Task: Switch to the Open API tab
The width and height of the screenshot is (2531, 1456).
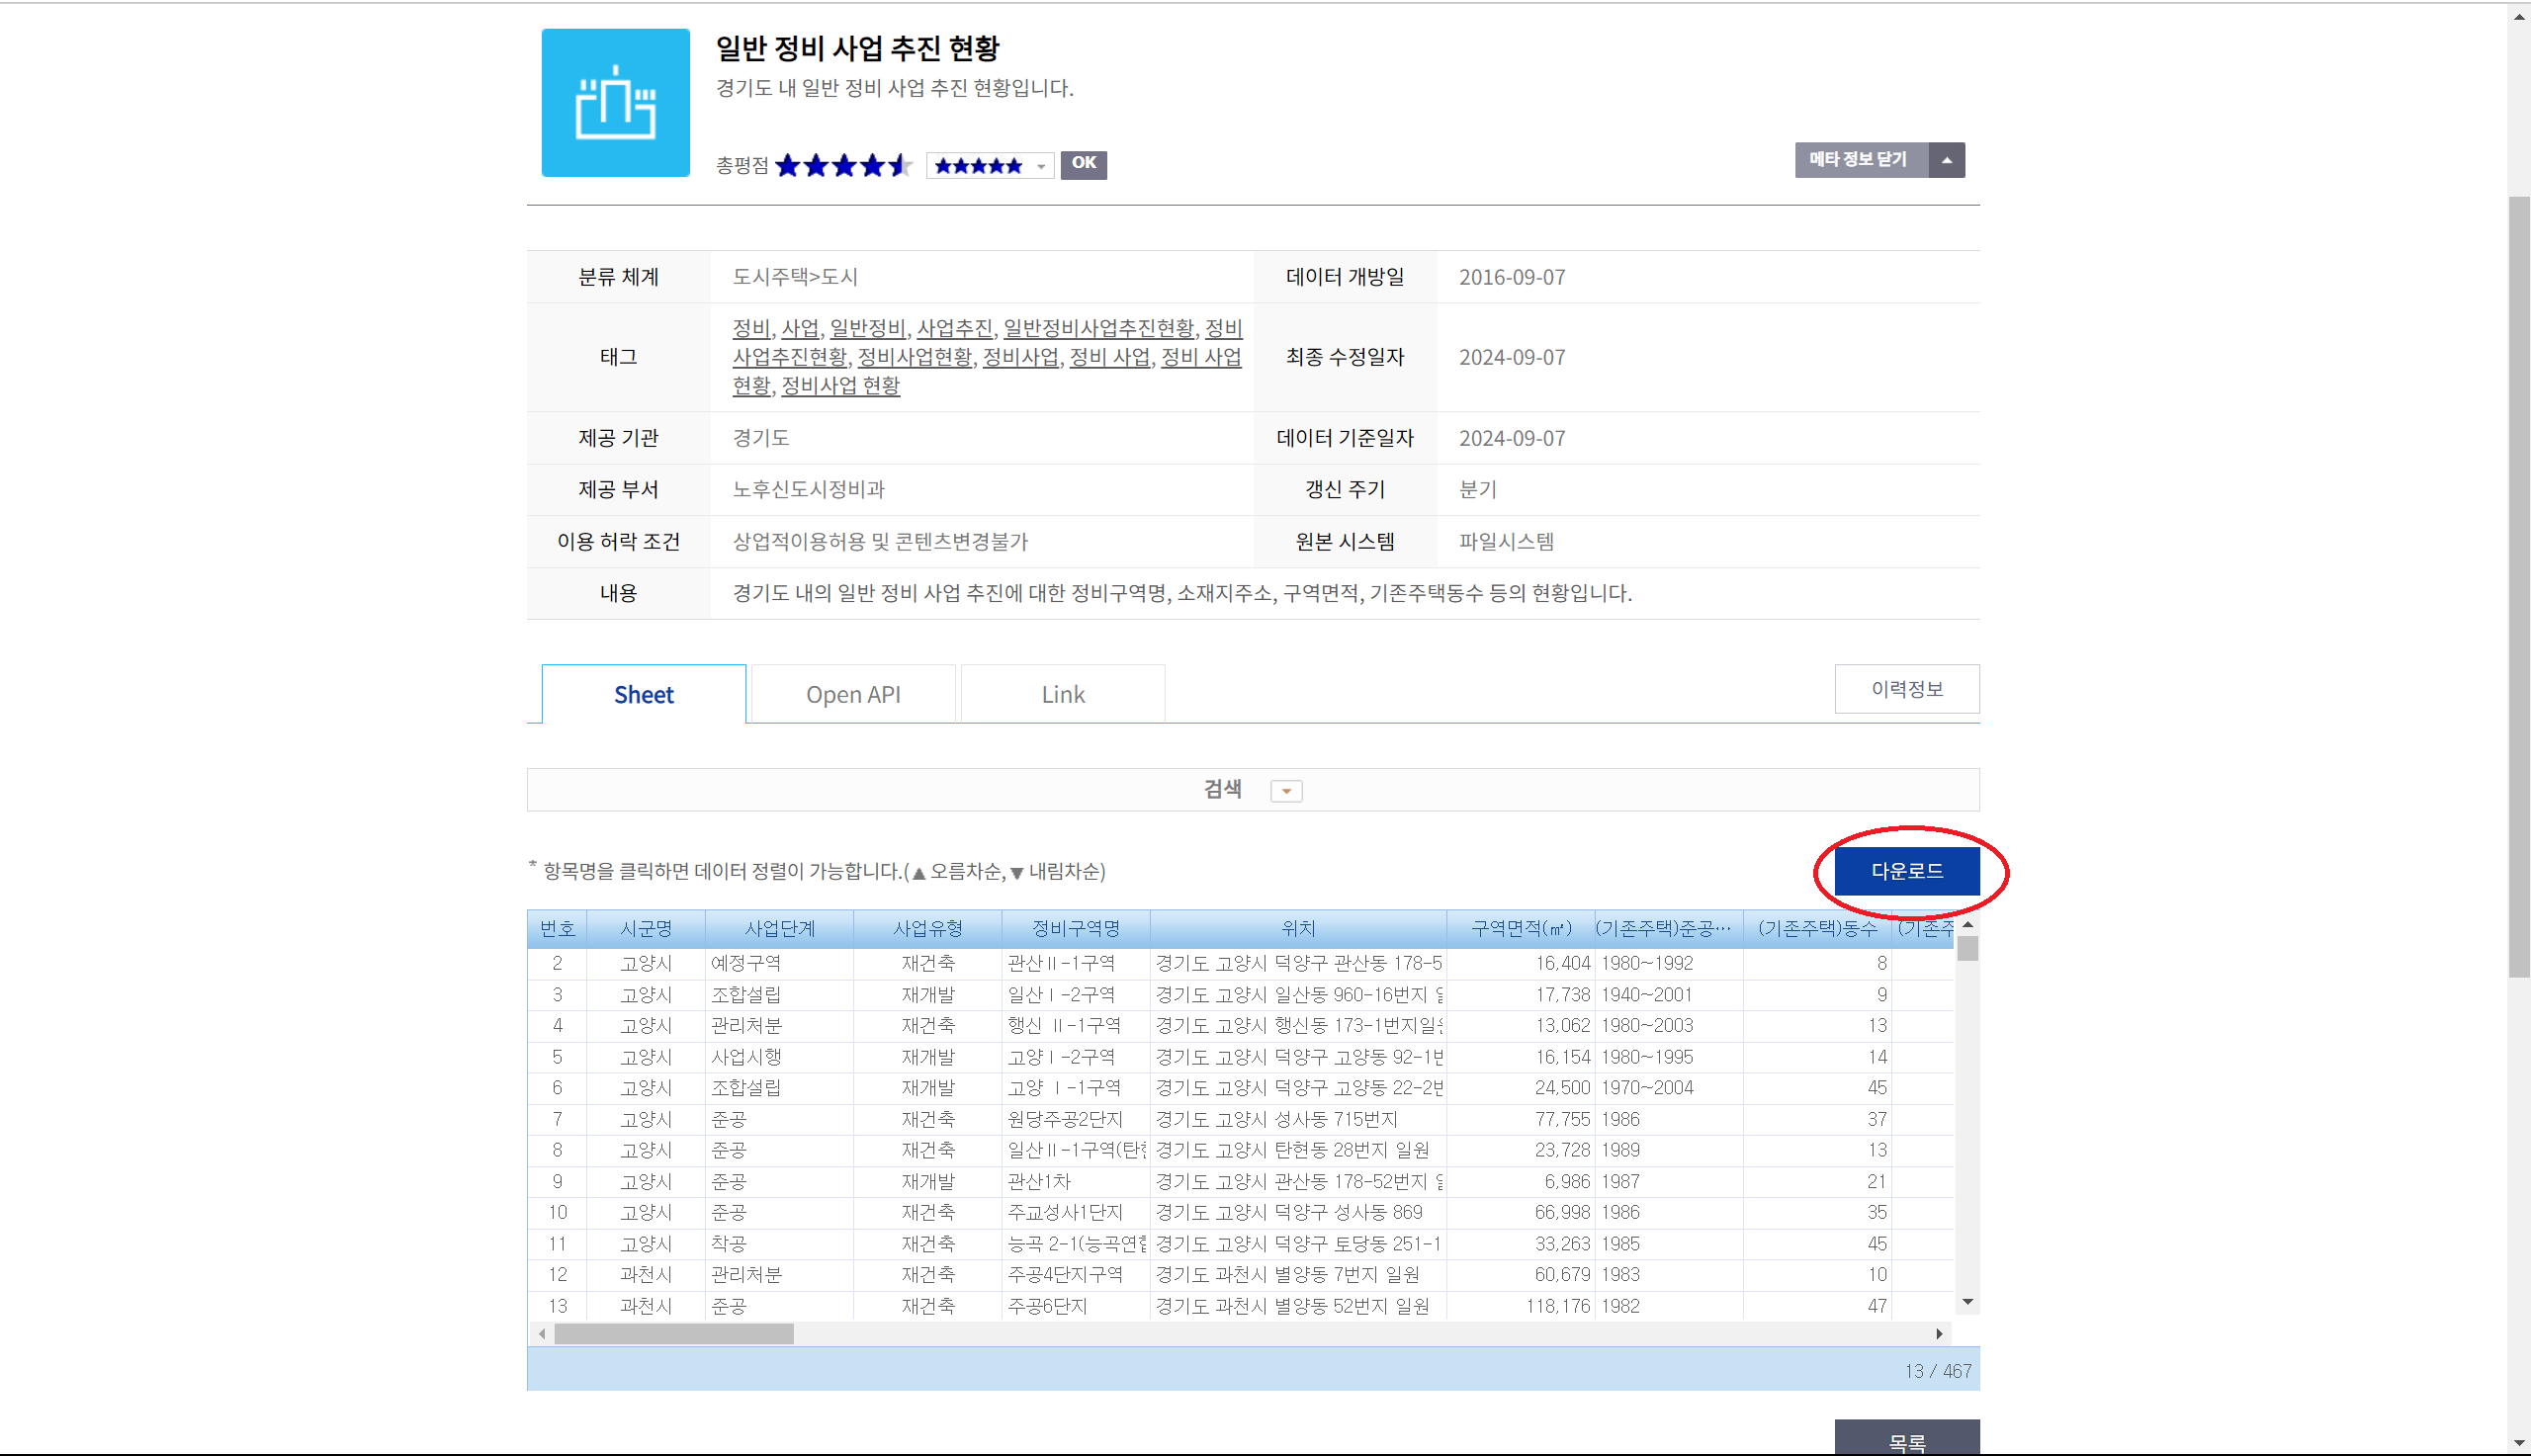Action: tap(853, 694)
